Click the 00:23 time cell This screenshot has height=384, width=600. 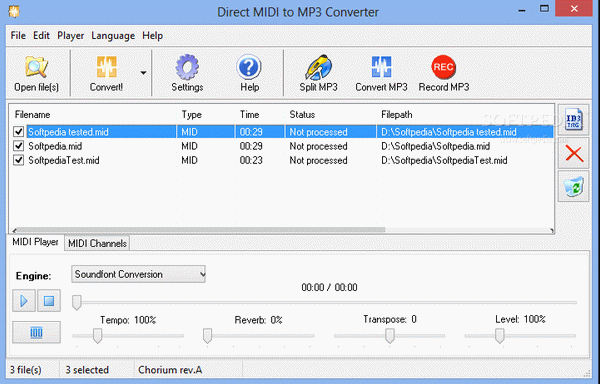251,160
